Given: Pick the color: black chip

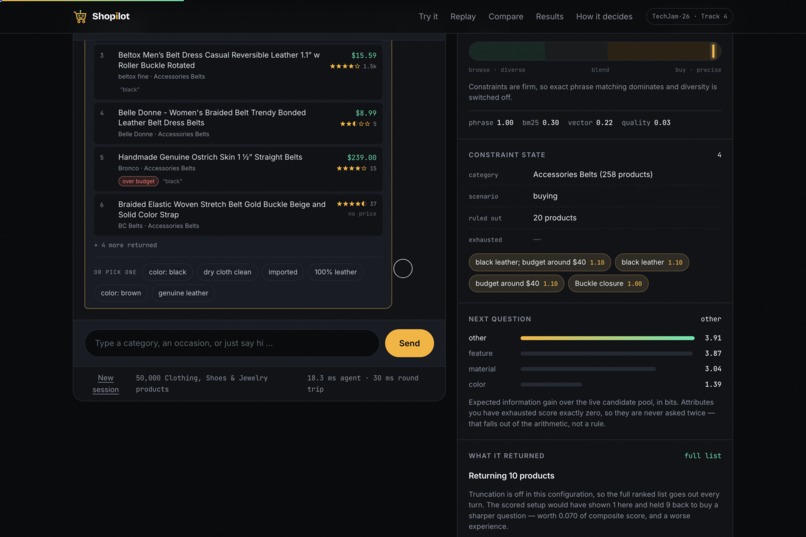Looking at the screenshot, I should coord(168,272).
